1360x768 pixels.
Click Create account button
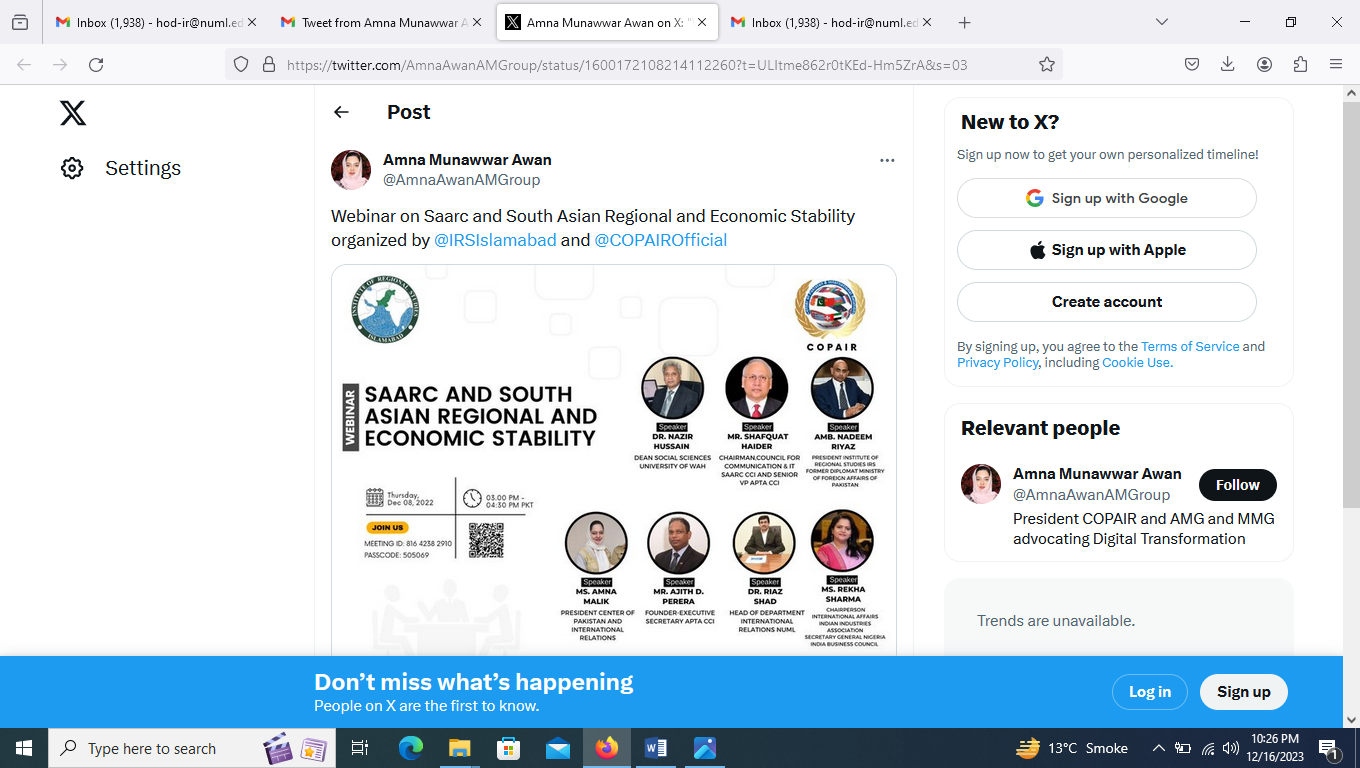[1106, 302]
